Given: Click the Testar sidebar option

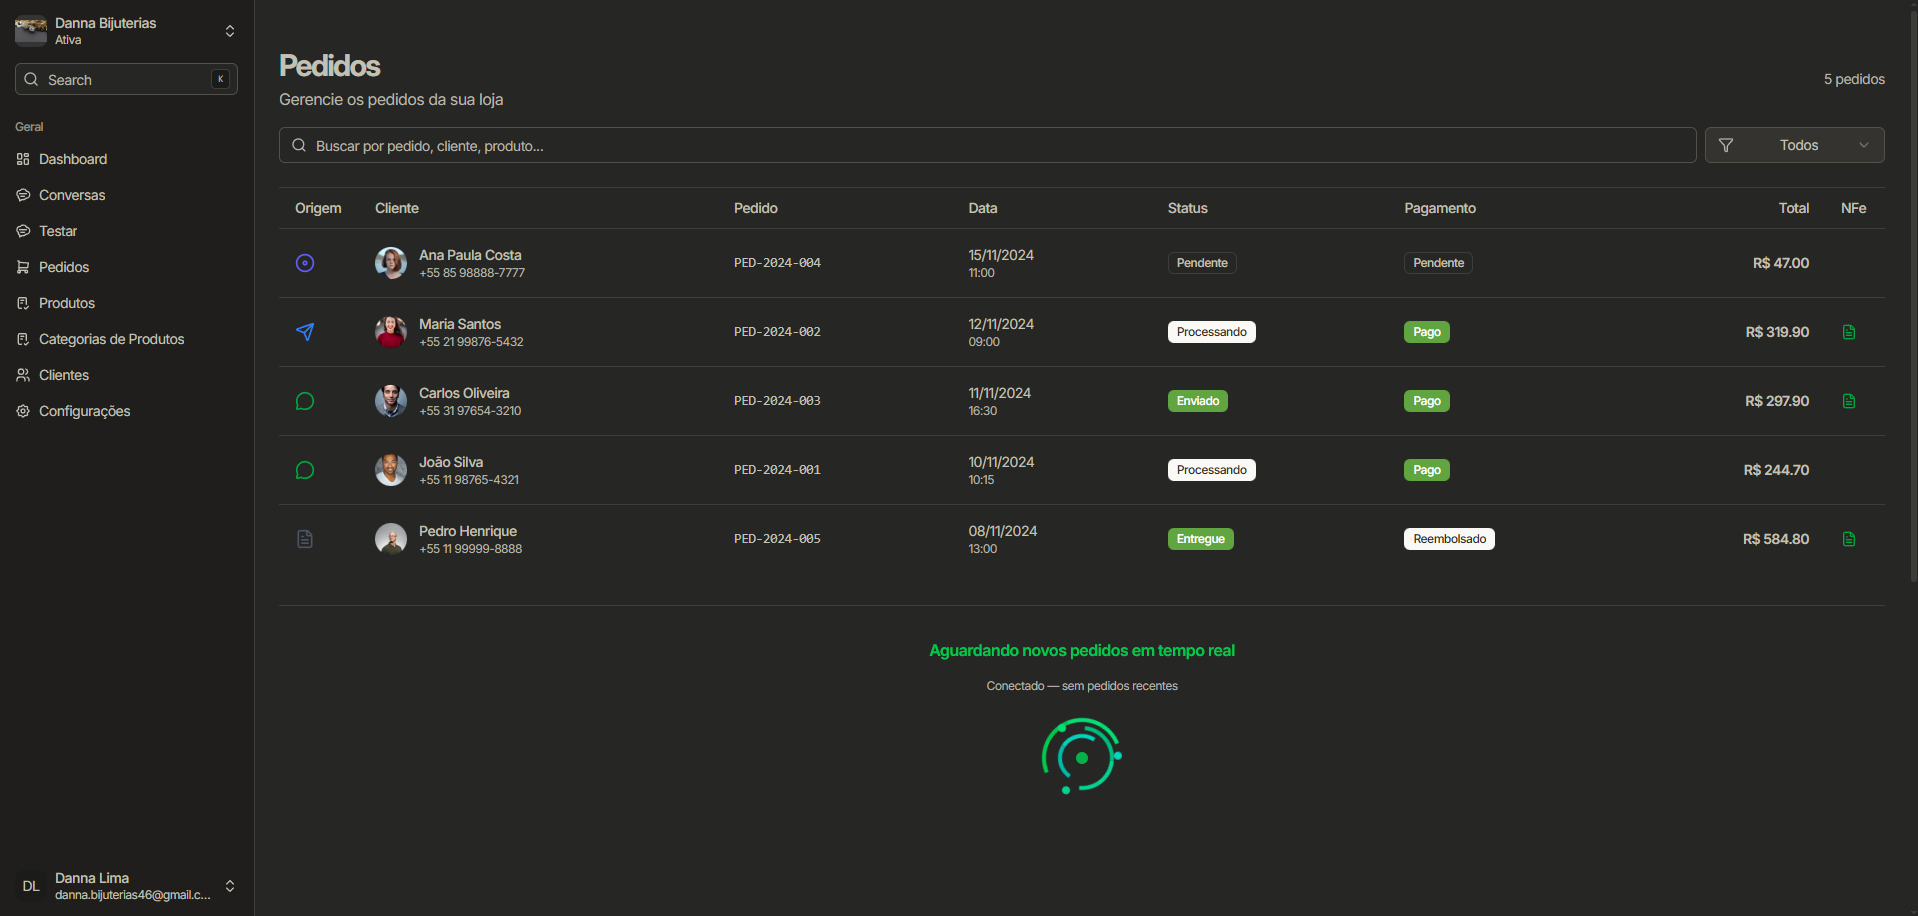Looking at the screenshot, I should pyautogui.click(x=60, y=231).
